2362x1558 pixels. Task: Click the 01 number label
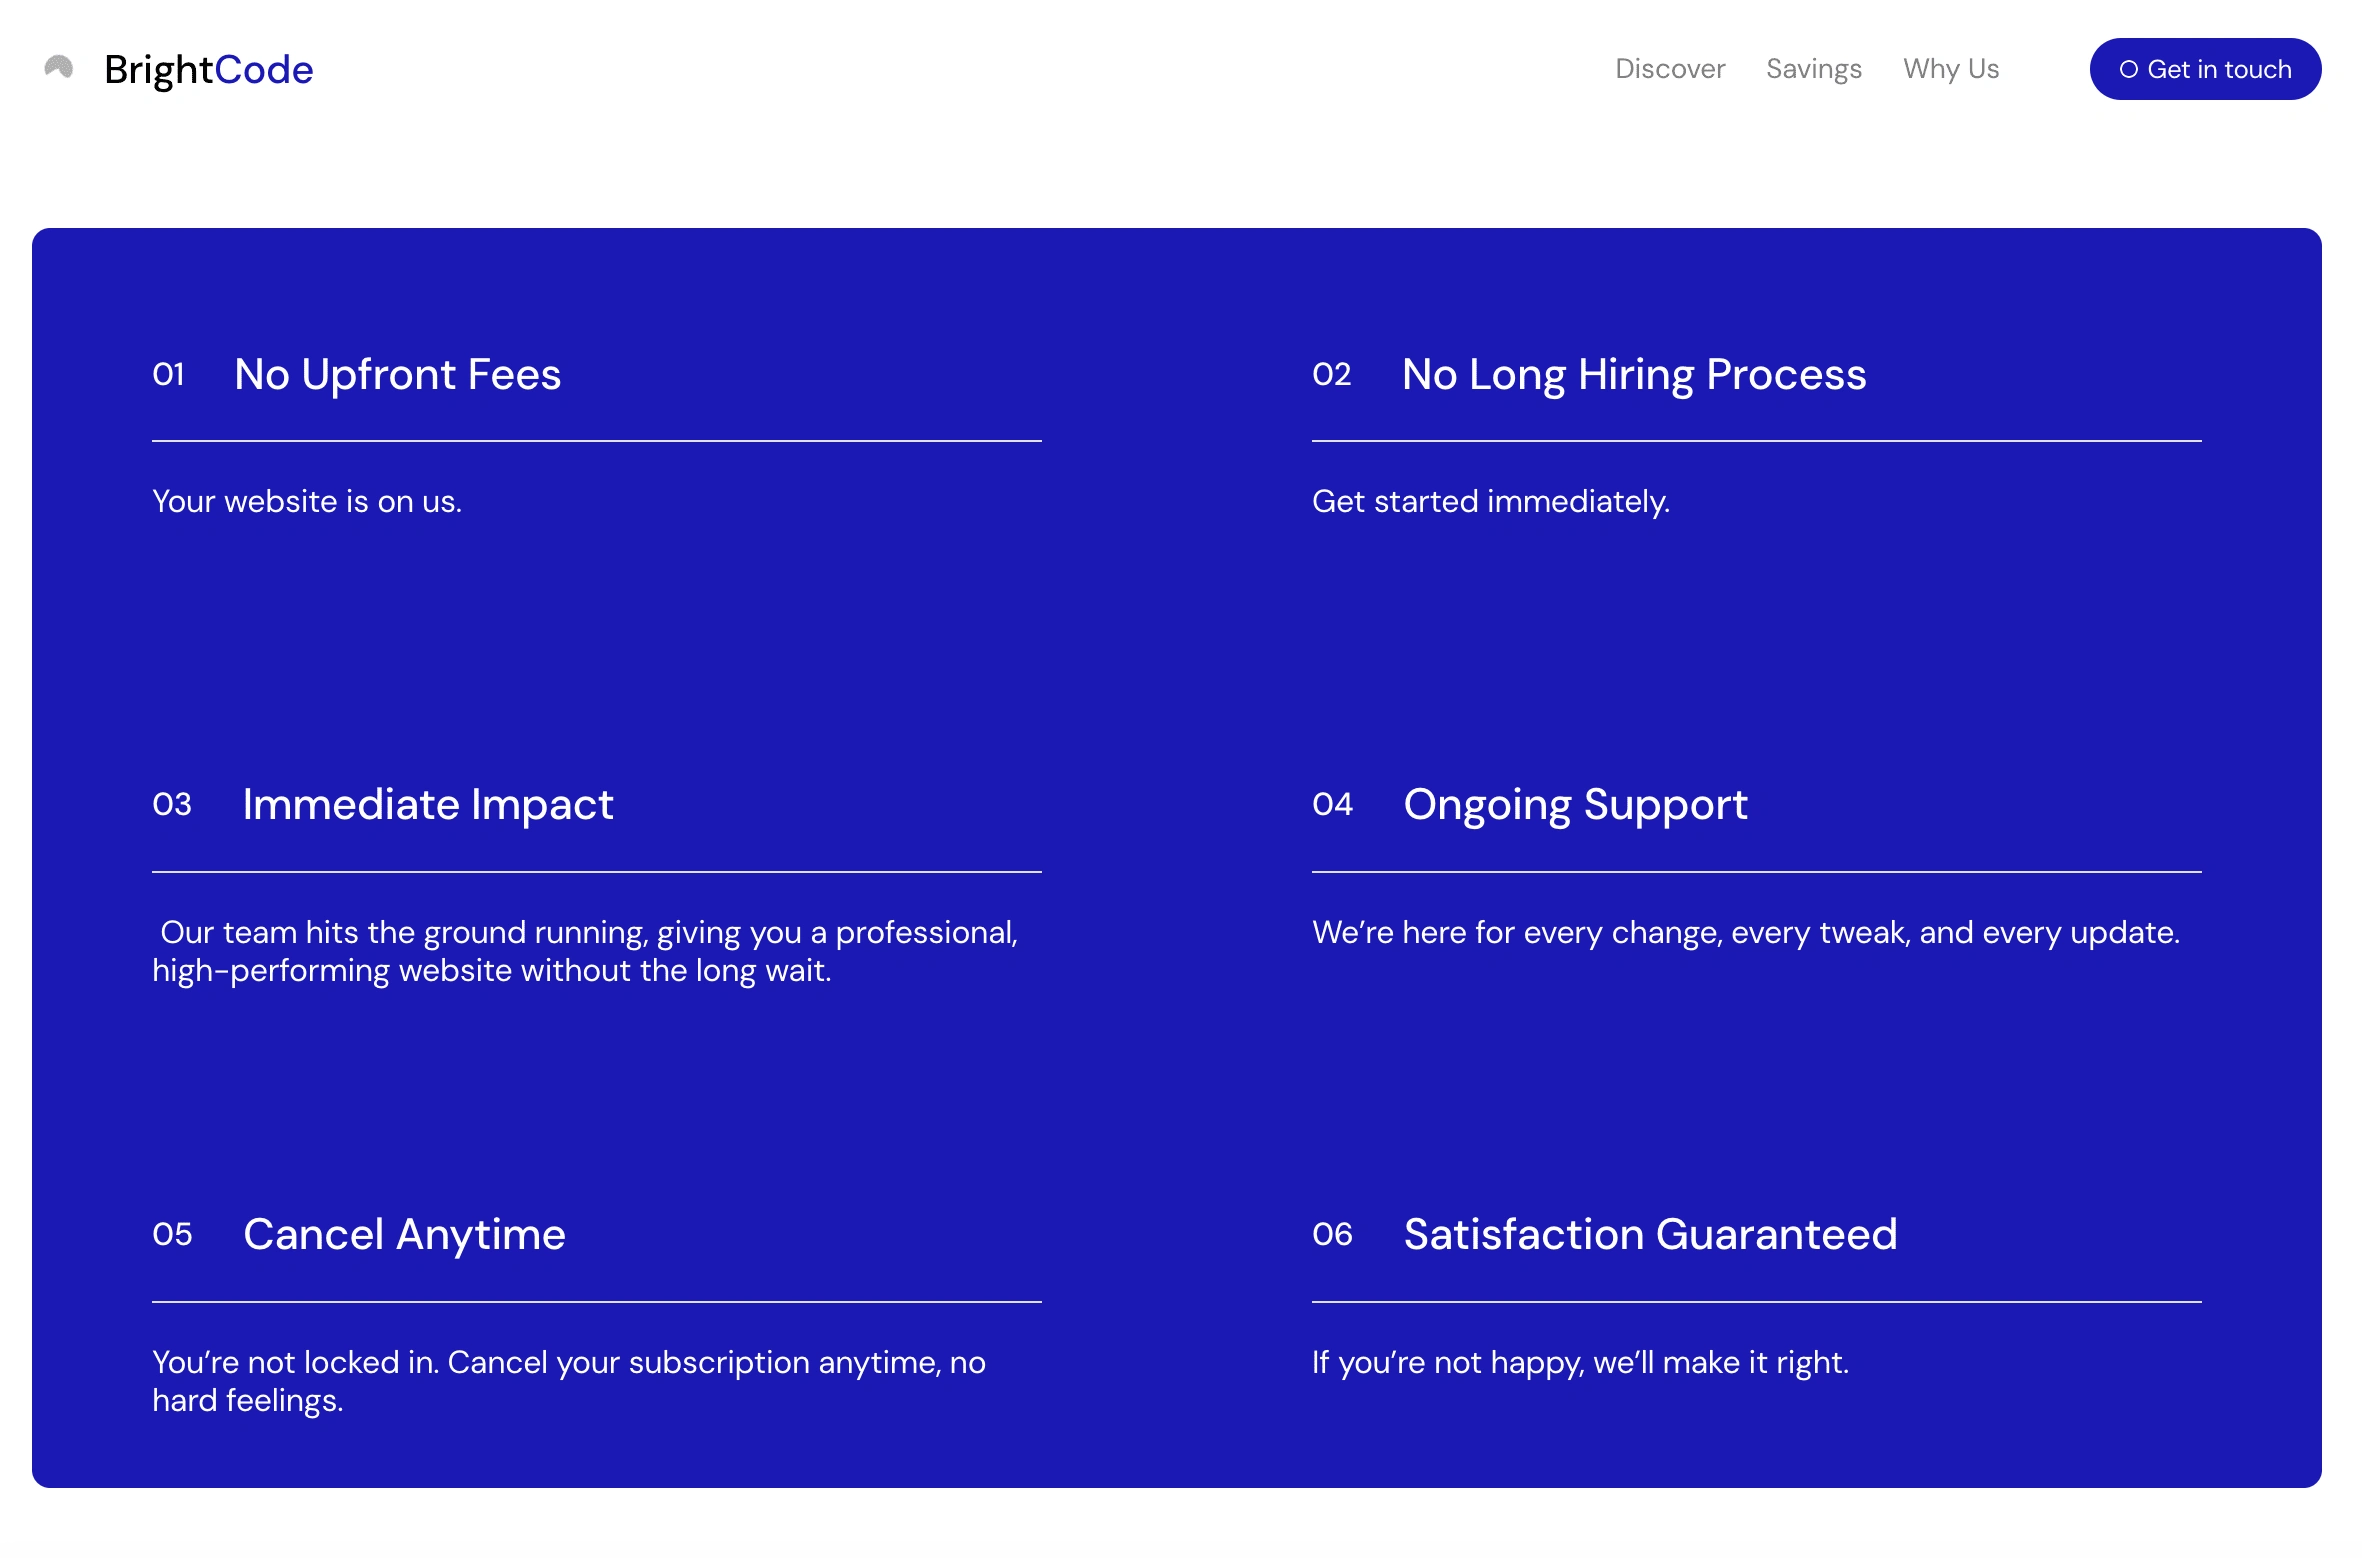coord(168,375)
